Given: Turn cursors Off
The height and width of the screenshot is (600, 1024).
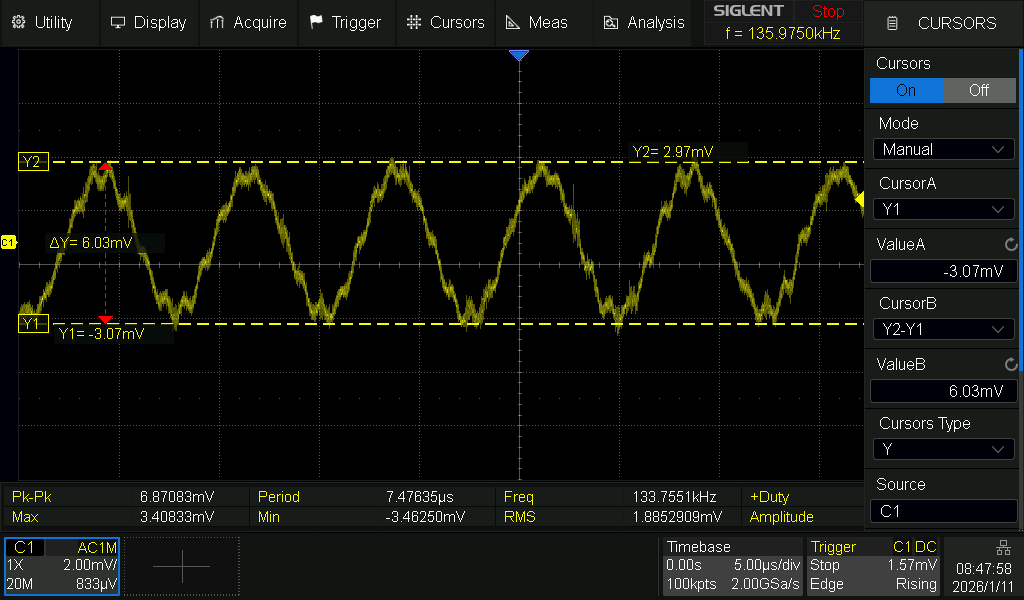Looking at the screenshot, I should pos(979,90).
